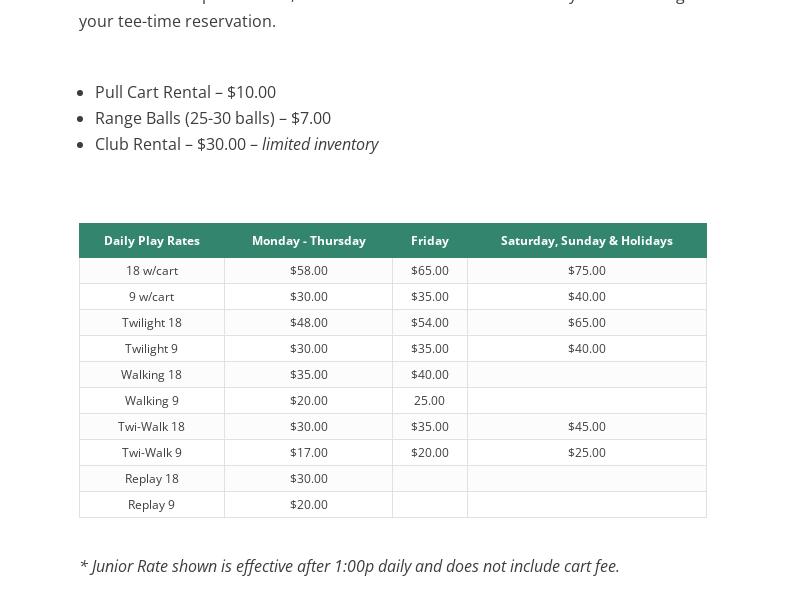Select the Range Balls price line
Screen dimensions: 785x589
point(213,118)
